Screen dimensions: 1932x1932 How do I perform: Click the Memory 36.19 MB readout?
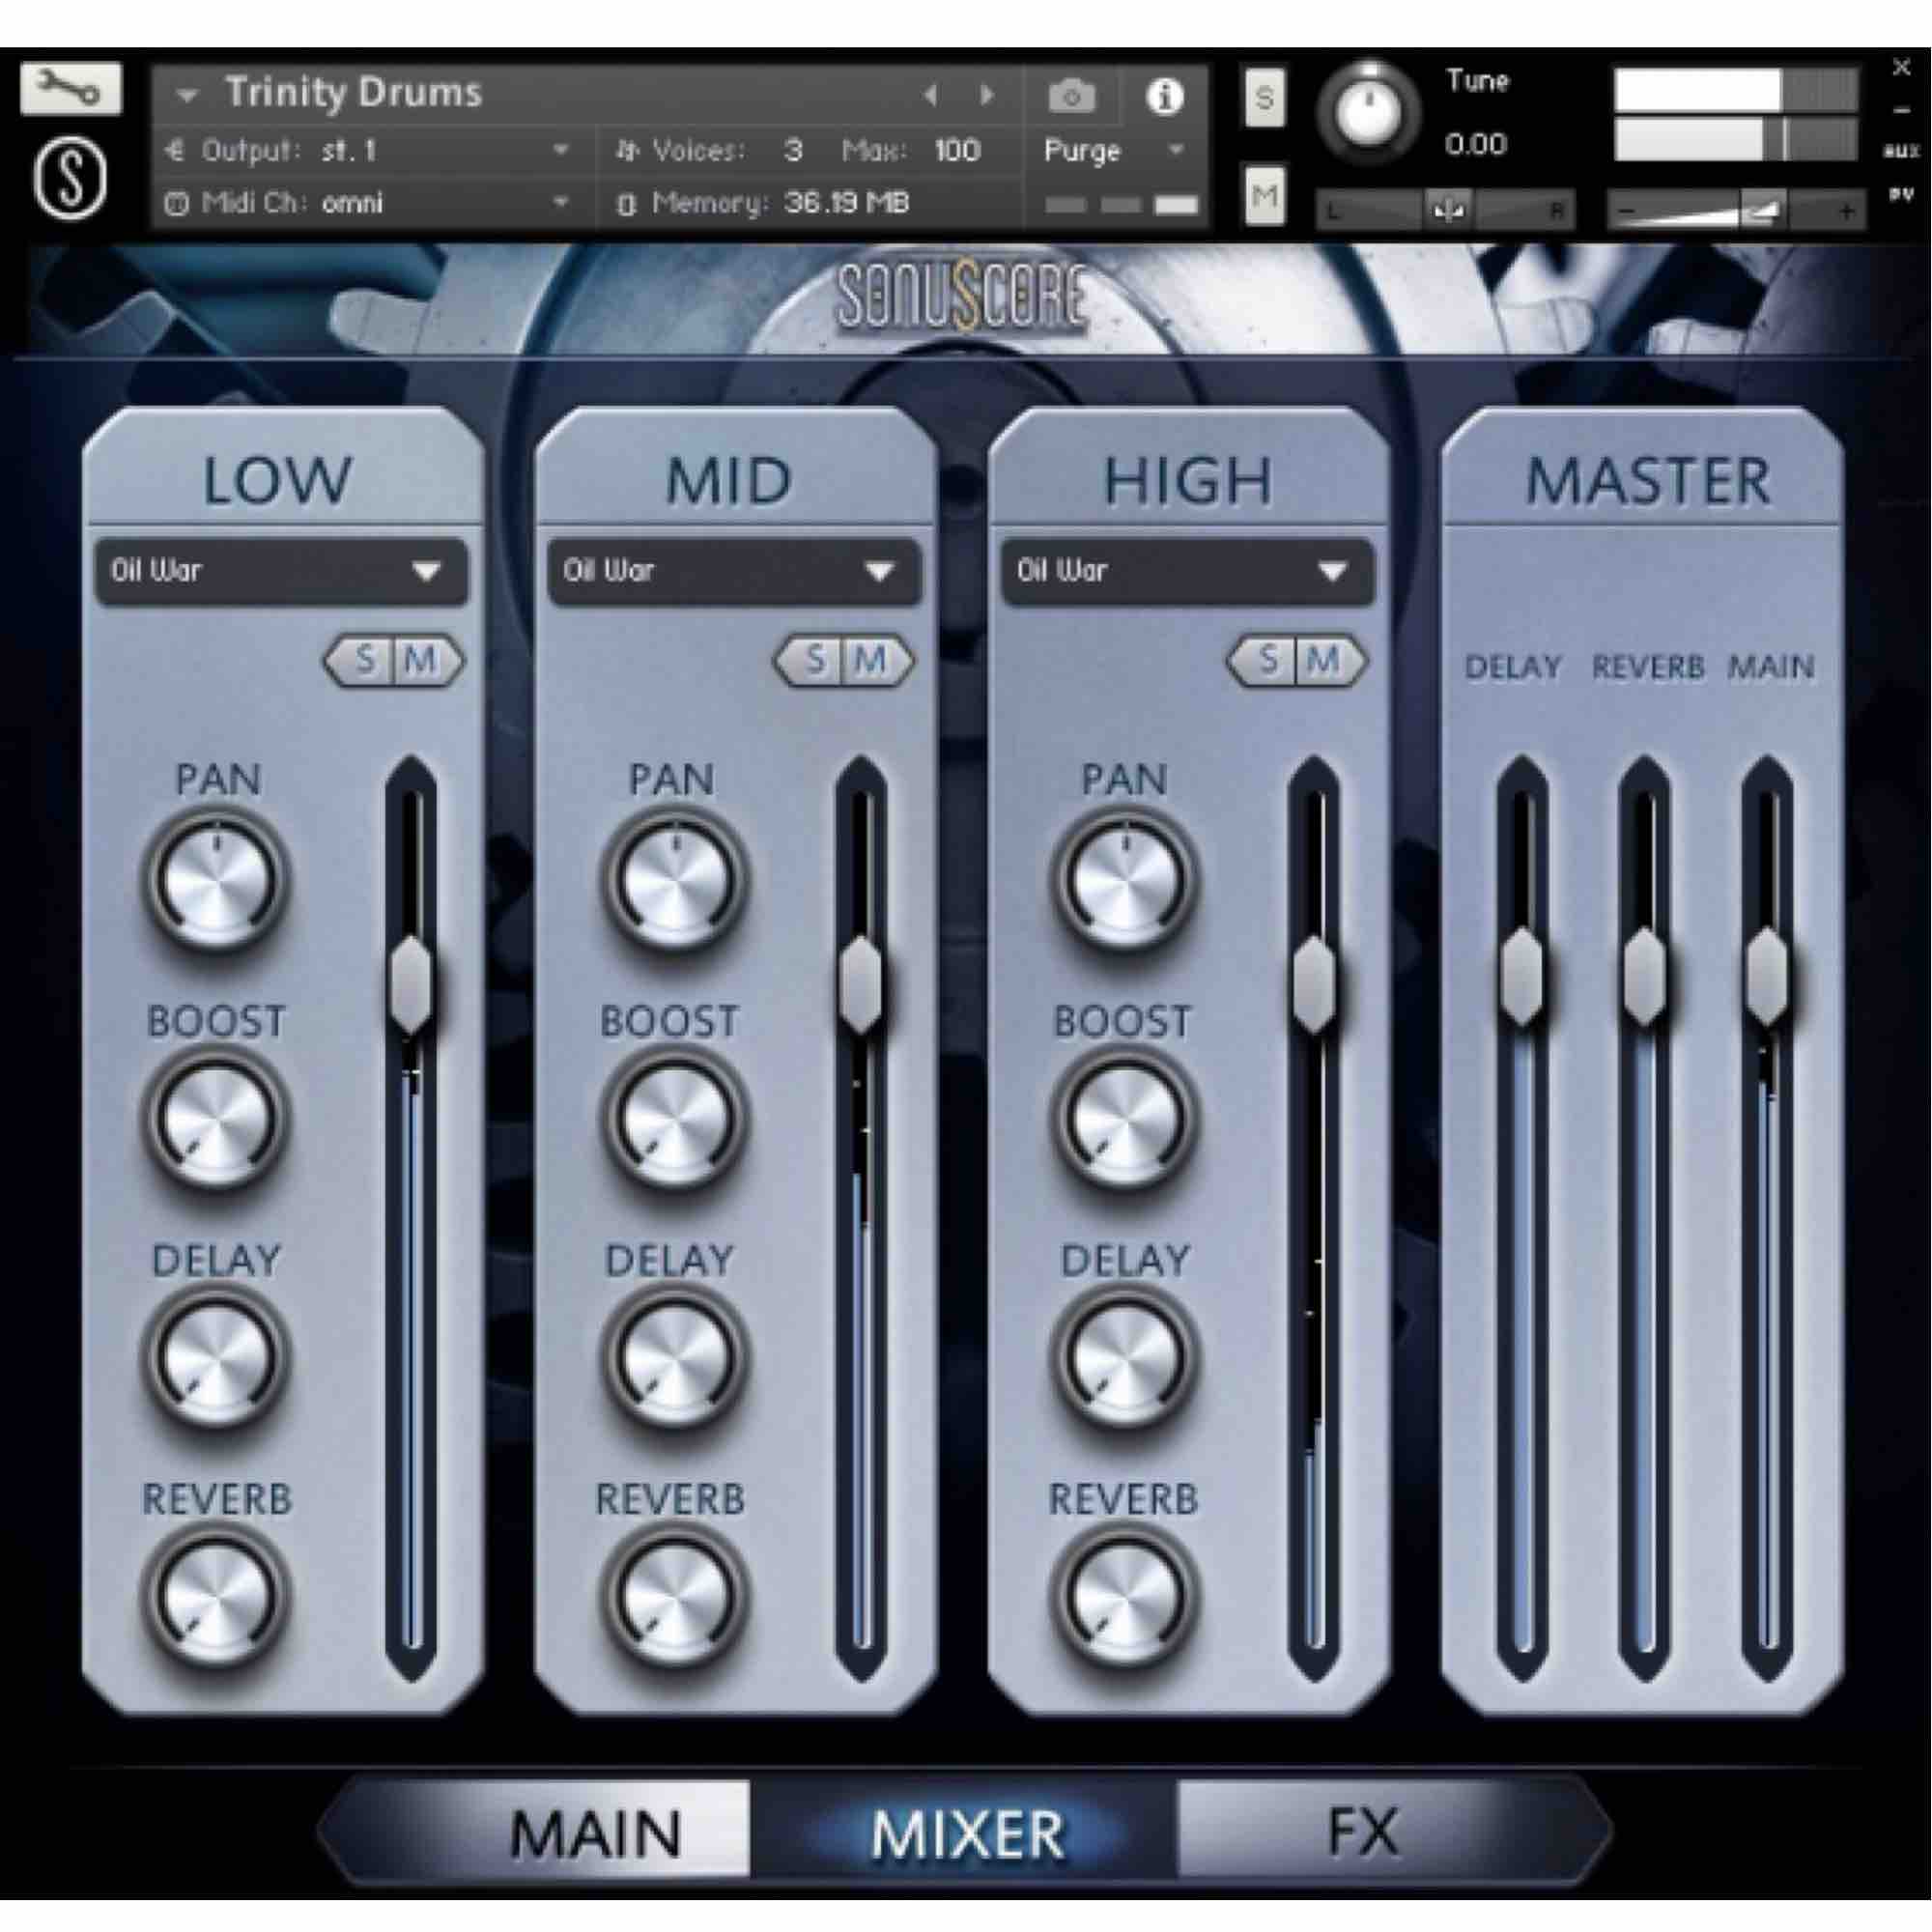point(846,204)
